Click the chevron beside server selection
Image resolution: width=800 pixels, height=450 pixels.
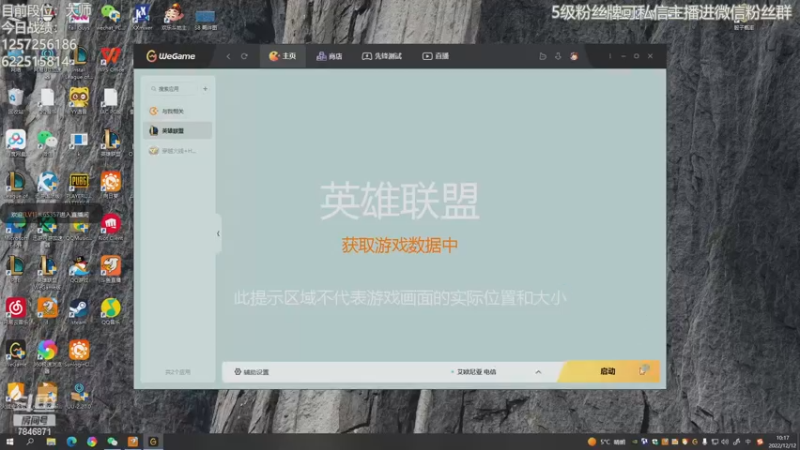pos(538,372)
